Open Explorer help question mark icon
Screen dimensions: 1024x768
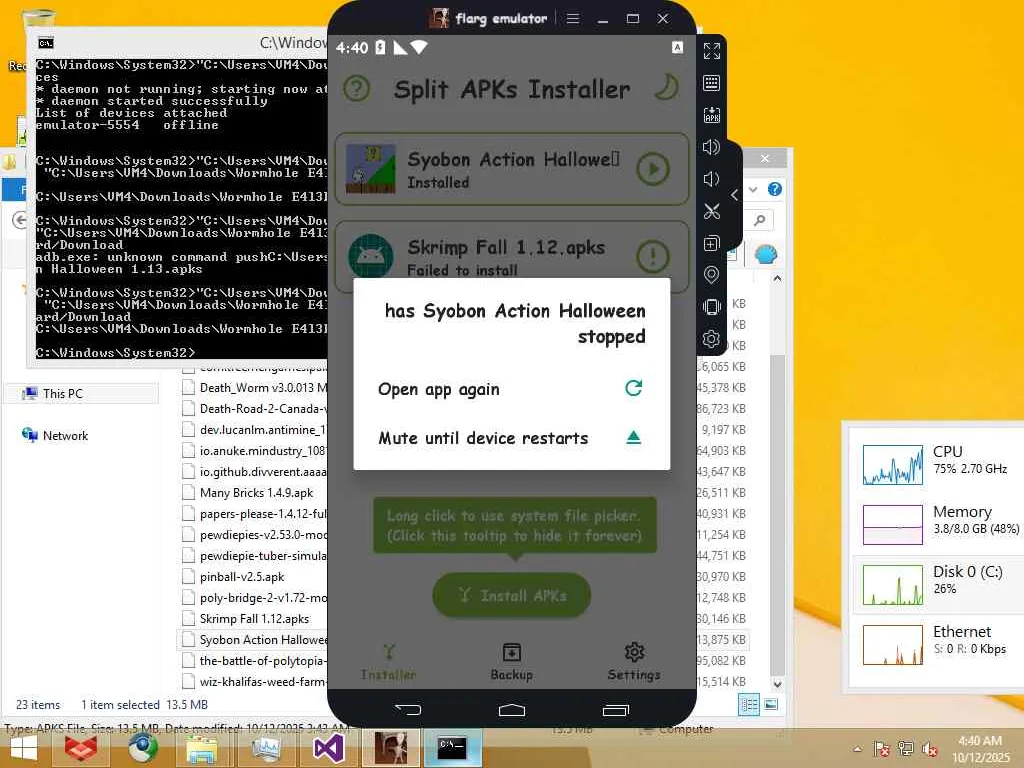pos(775,189)
